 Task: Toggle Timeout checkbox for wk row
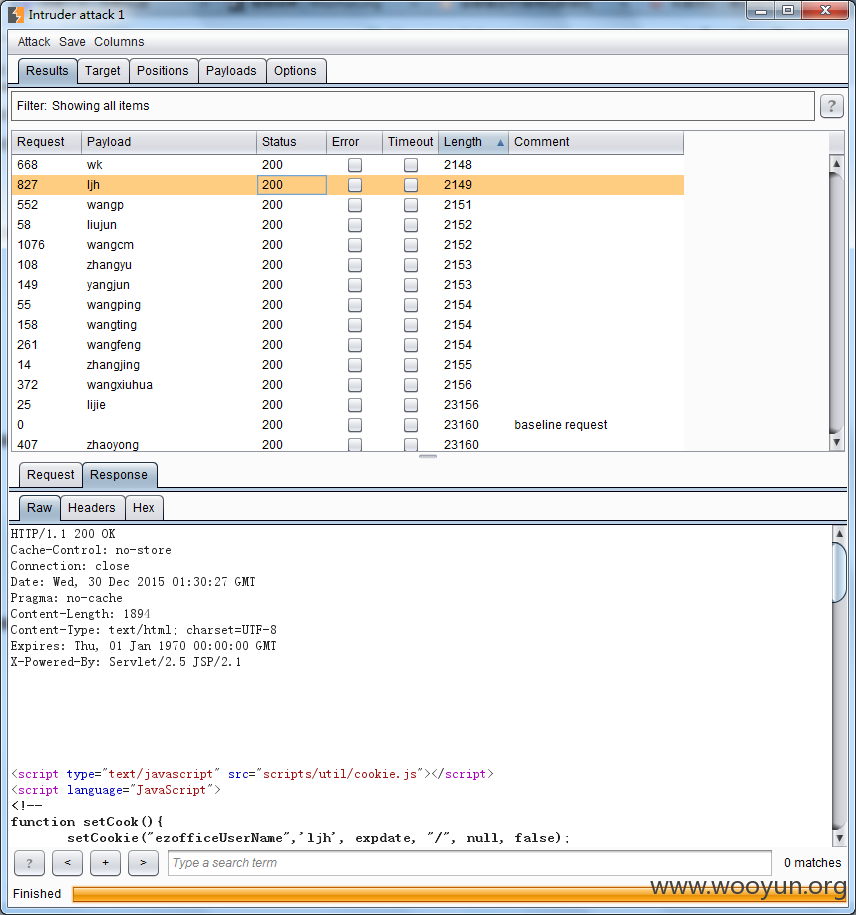point(411,165)
